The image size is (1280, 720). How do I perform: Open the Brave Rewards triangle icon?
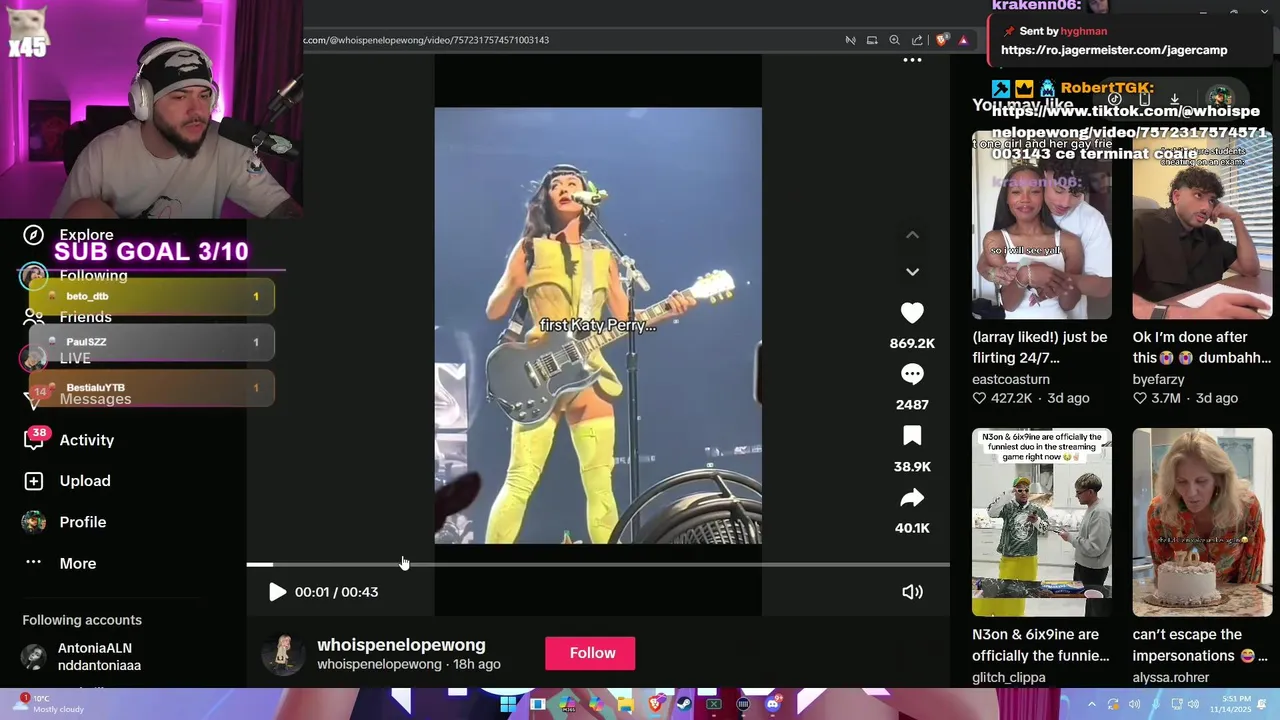point(963,40)
